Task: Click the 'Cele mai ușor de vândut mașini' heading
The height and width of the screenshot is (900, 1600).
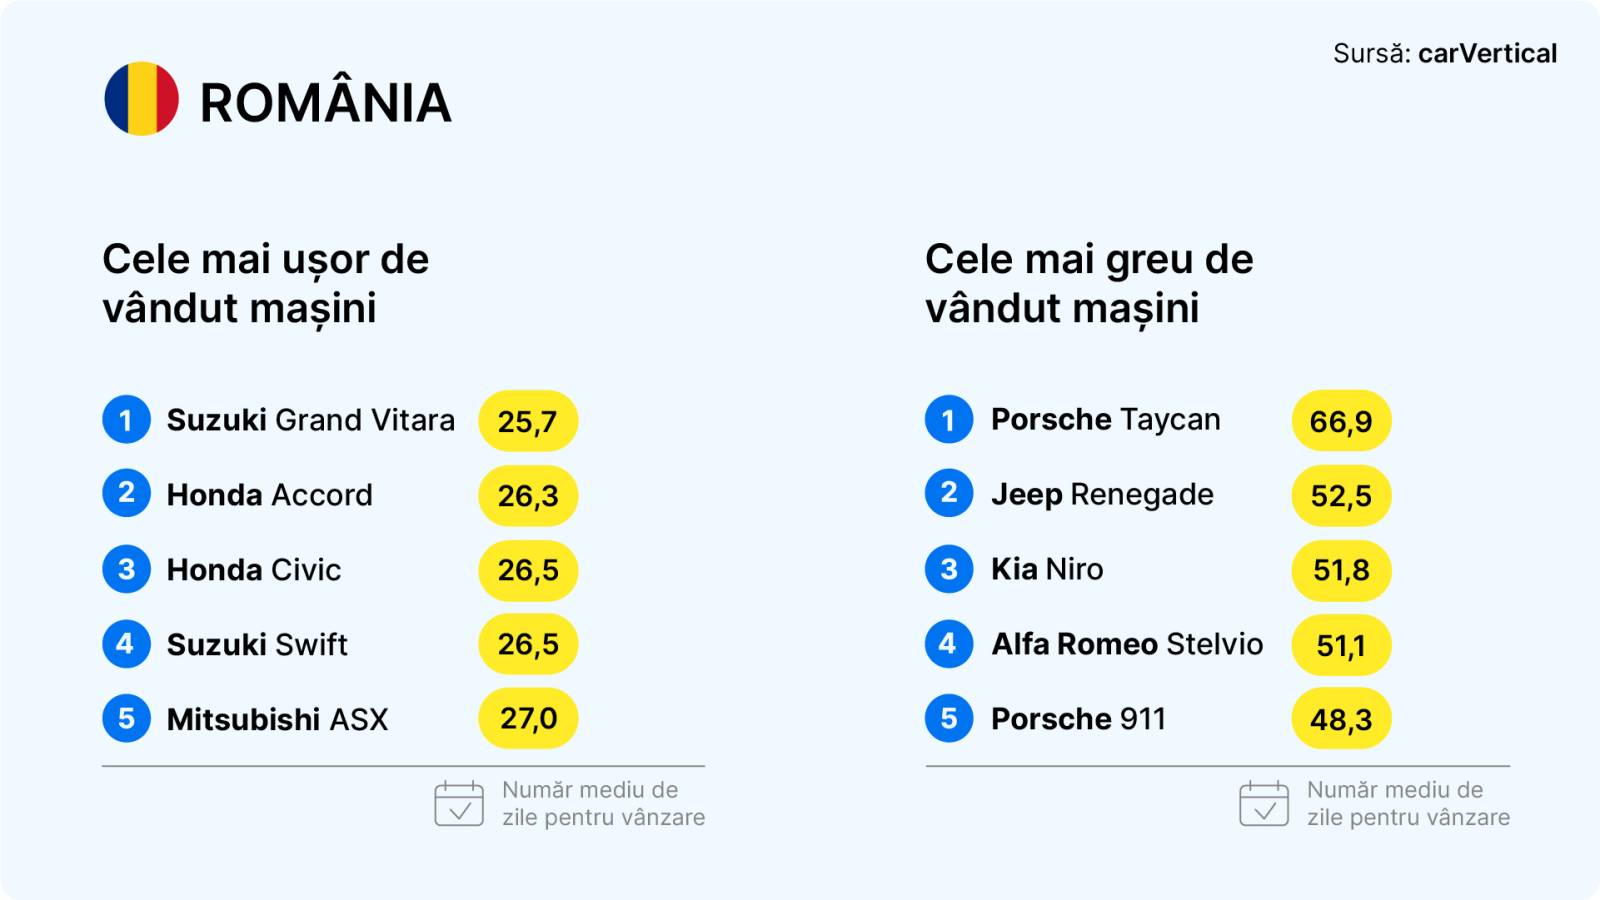Action: coord(266,284)
